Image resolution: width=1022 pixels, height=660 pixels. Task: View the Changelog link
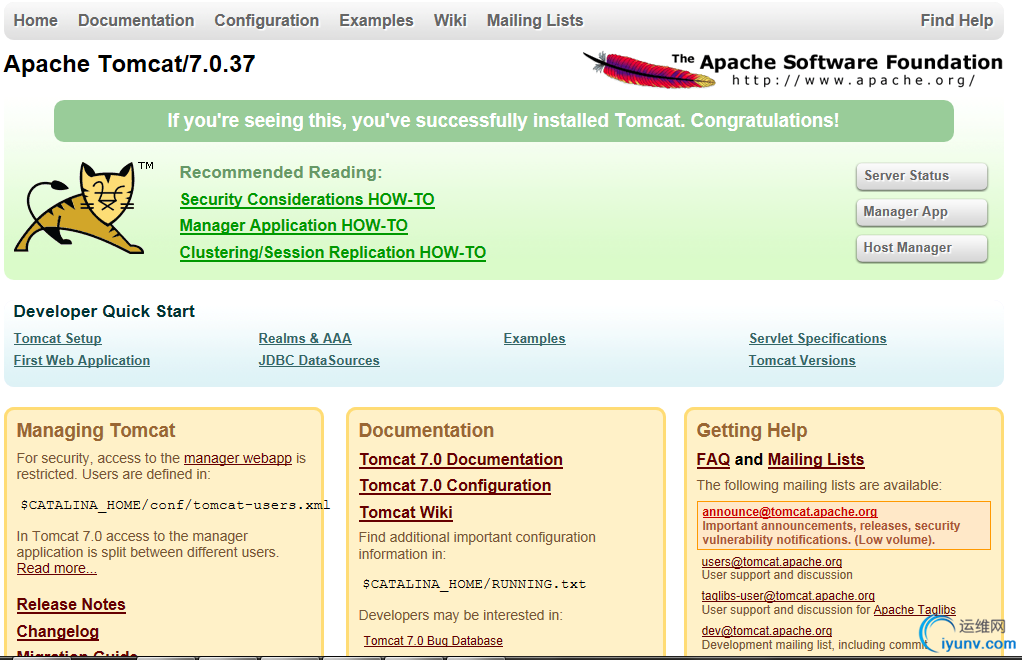[x=58, y=631]
